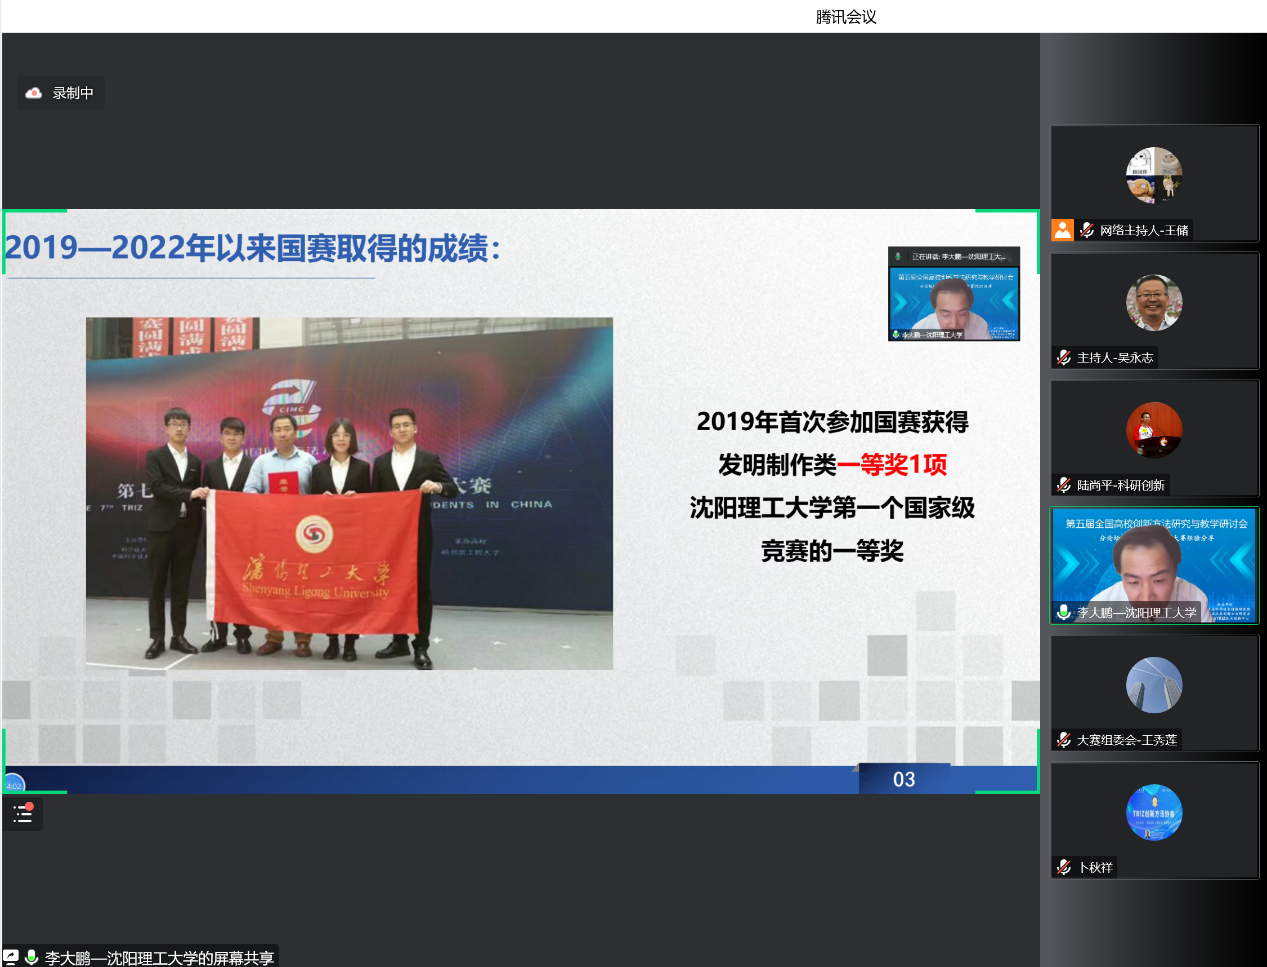This screenshot has width=1267, height=967.
Task: Click the orange host badge next to 网络主持人-王储
Action: 1062,230
